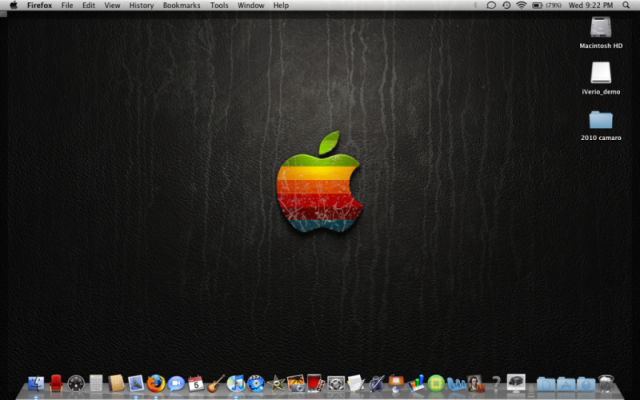Open the Firefox application menu

coord(40,5)
